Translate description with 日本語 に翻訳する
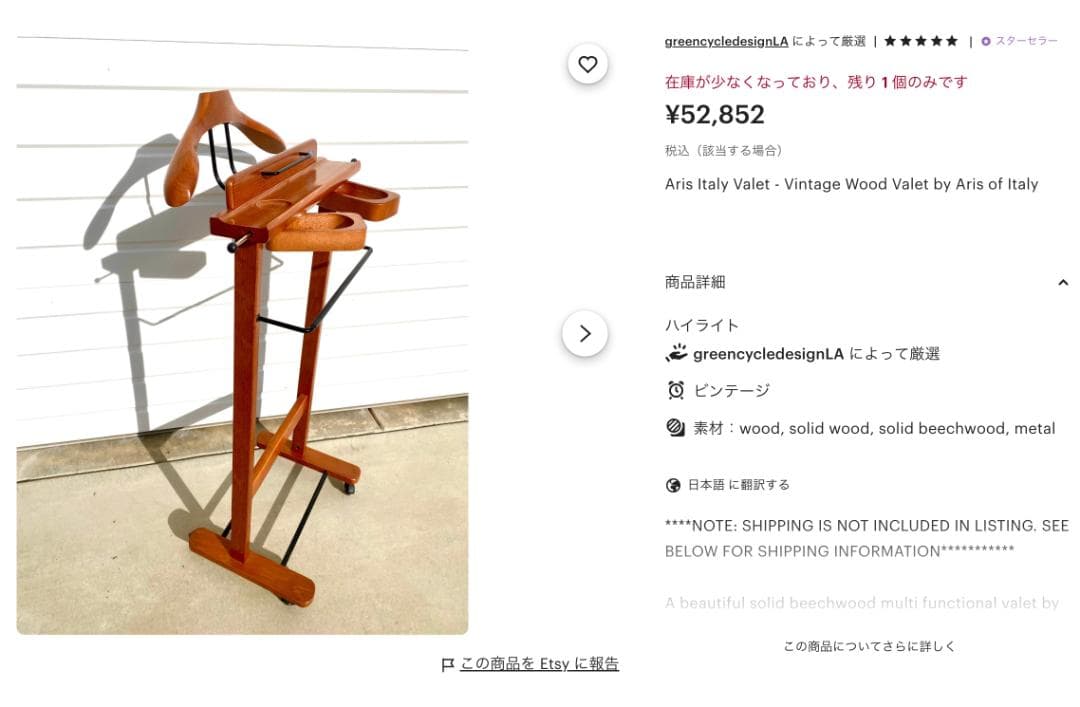This screenshot has width=1080, height=707. pos(738,485)
